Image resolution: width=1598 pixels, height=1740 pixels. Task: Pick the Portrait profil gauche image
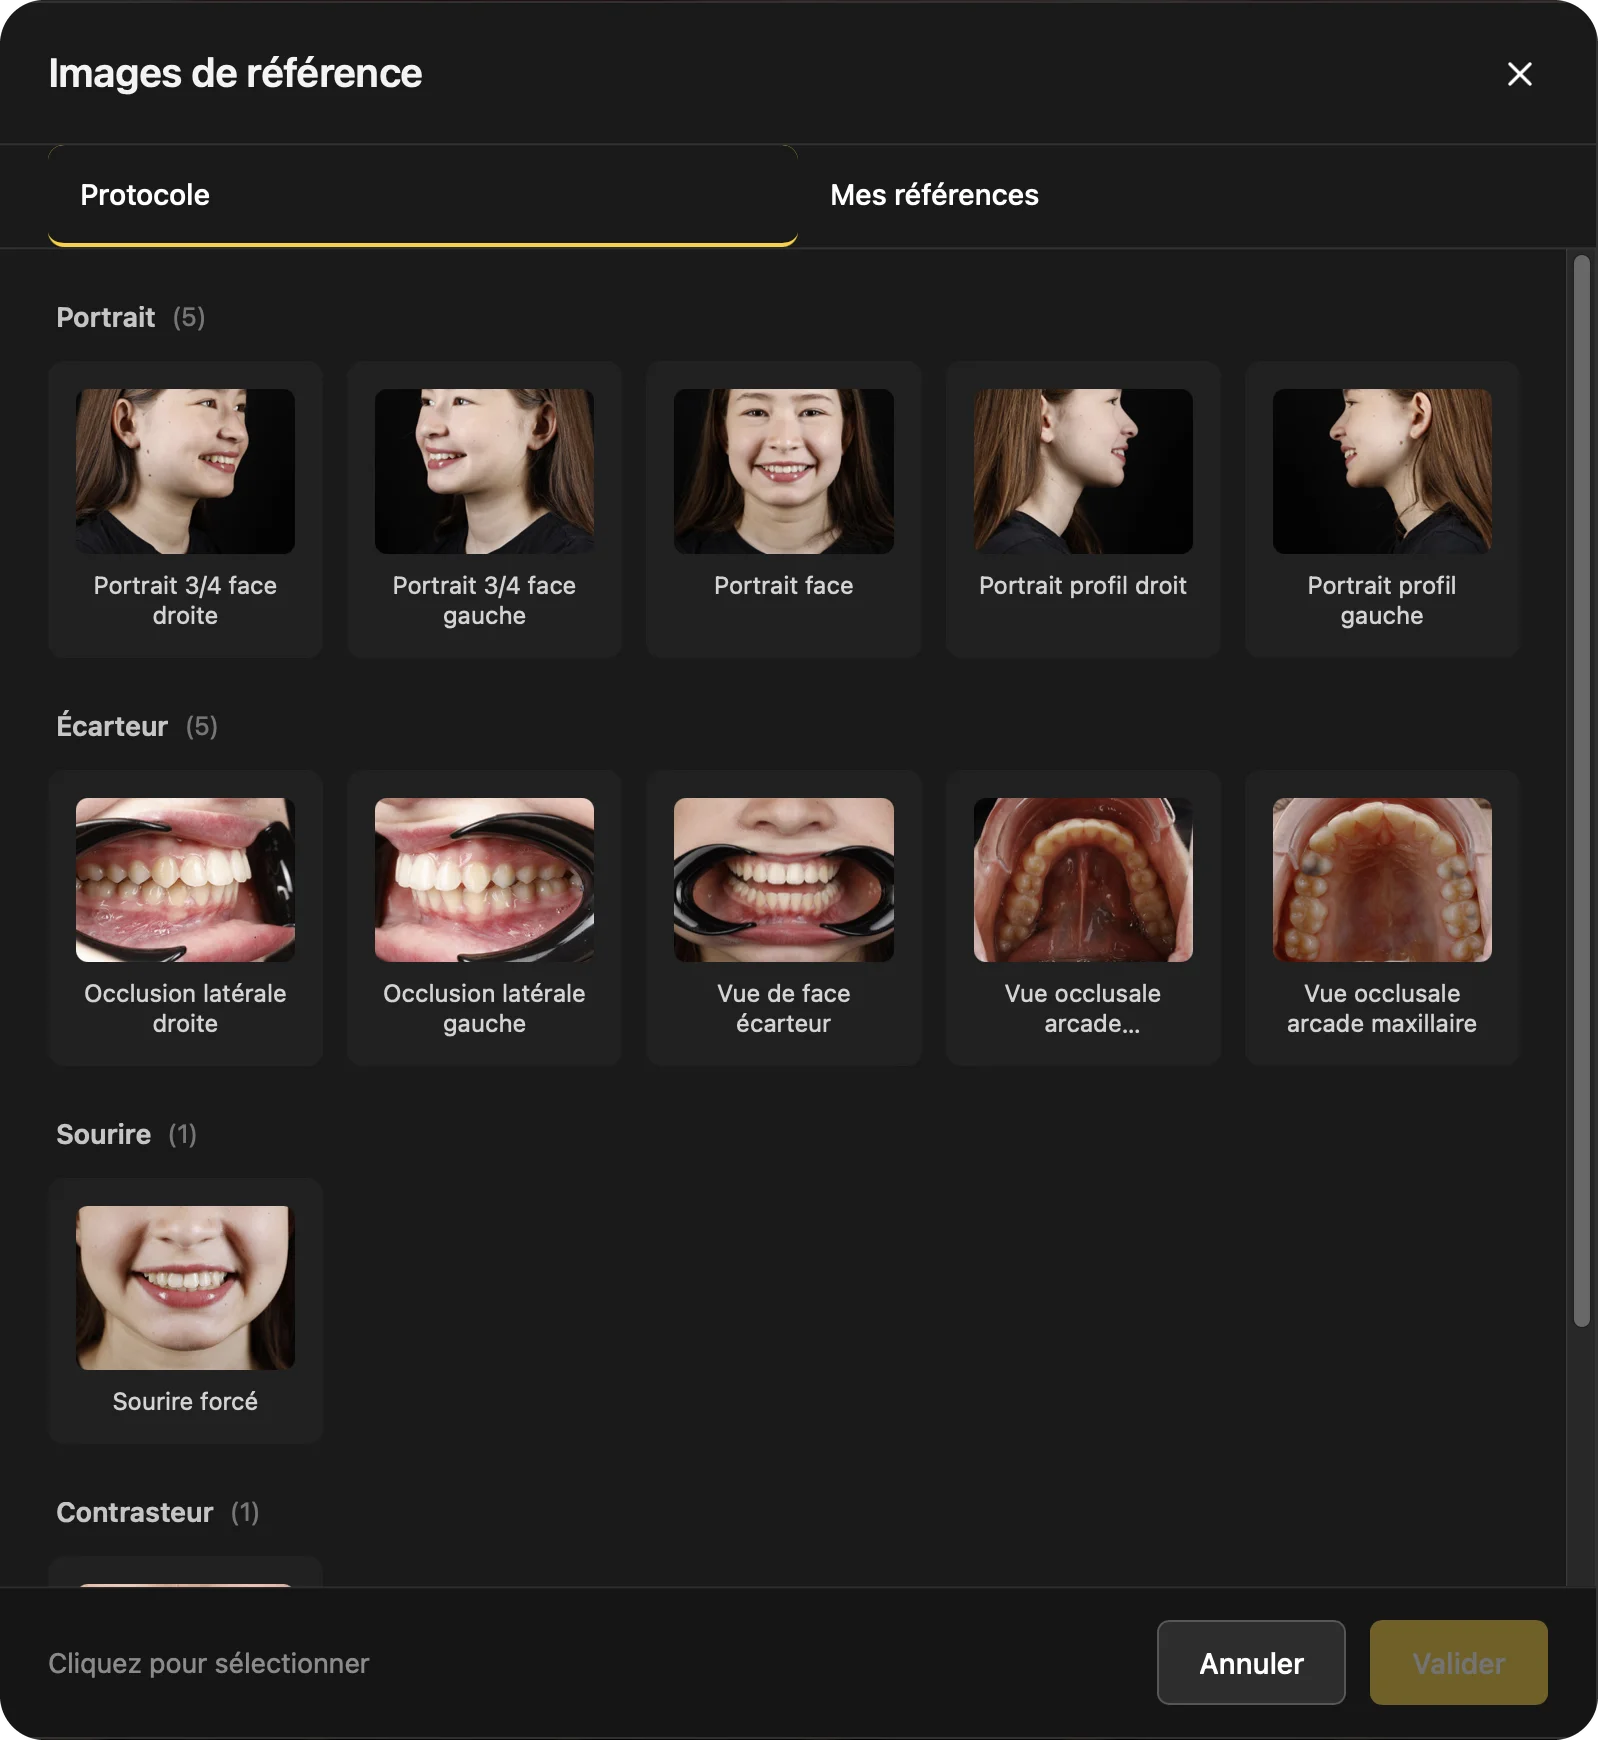pyautogui.click(x=1382, y=509)
